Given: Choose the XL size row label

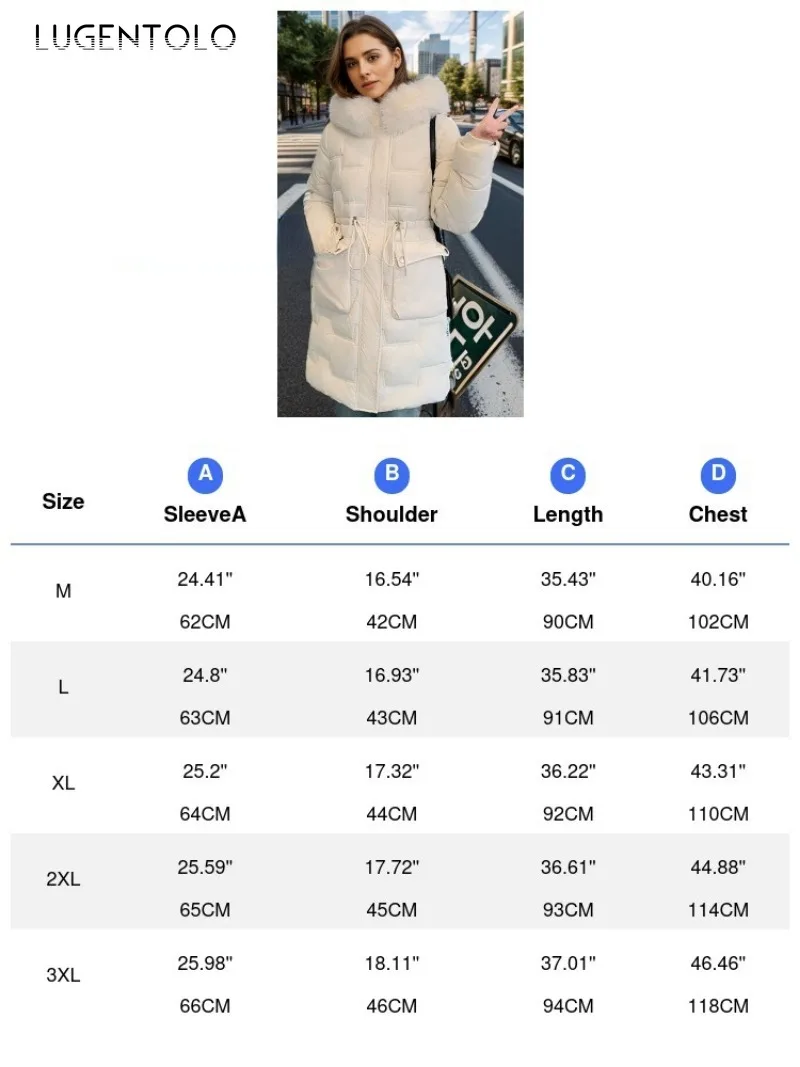Looking at the screenshot, I should coord(63,783).
